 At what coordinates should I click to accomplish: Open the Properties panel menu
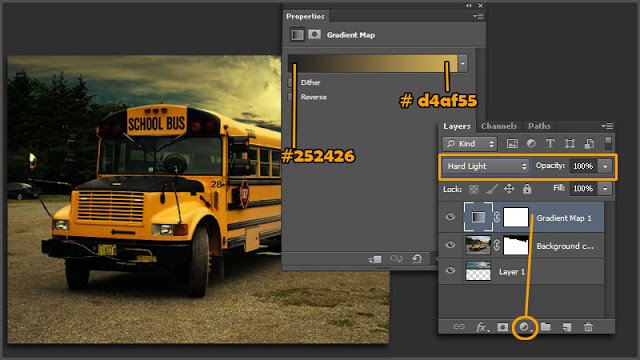[478, 16]
